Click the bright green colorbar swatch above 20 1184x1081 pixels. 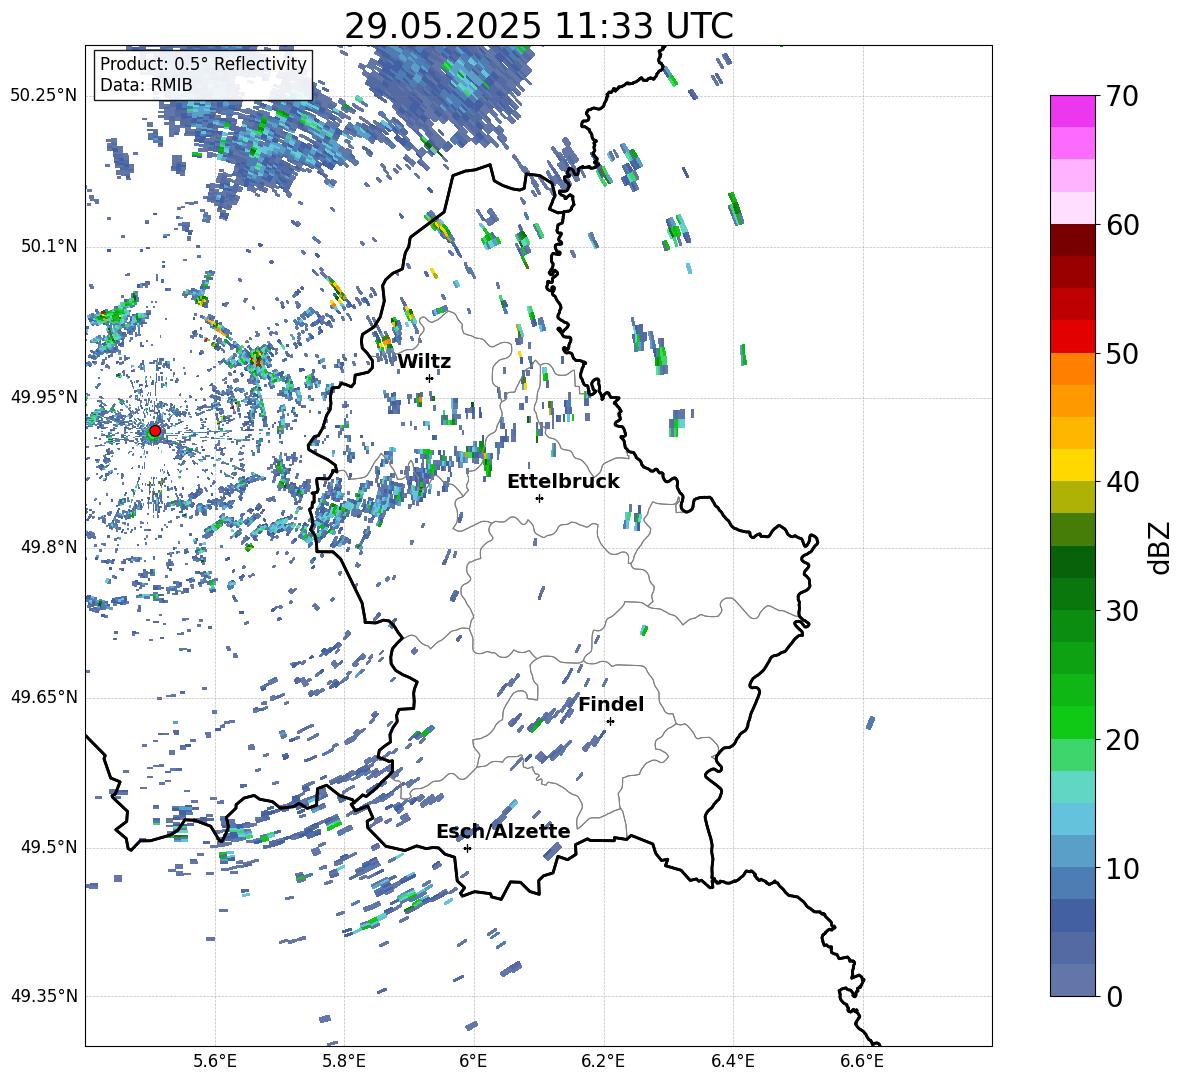coord(1072,722)
